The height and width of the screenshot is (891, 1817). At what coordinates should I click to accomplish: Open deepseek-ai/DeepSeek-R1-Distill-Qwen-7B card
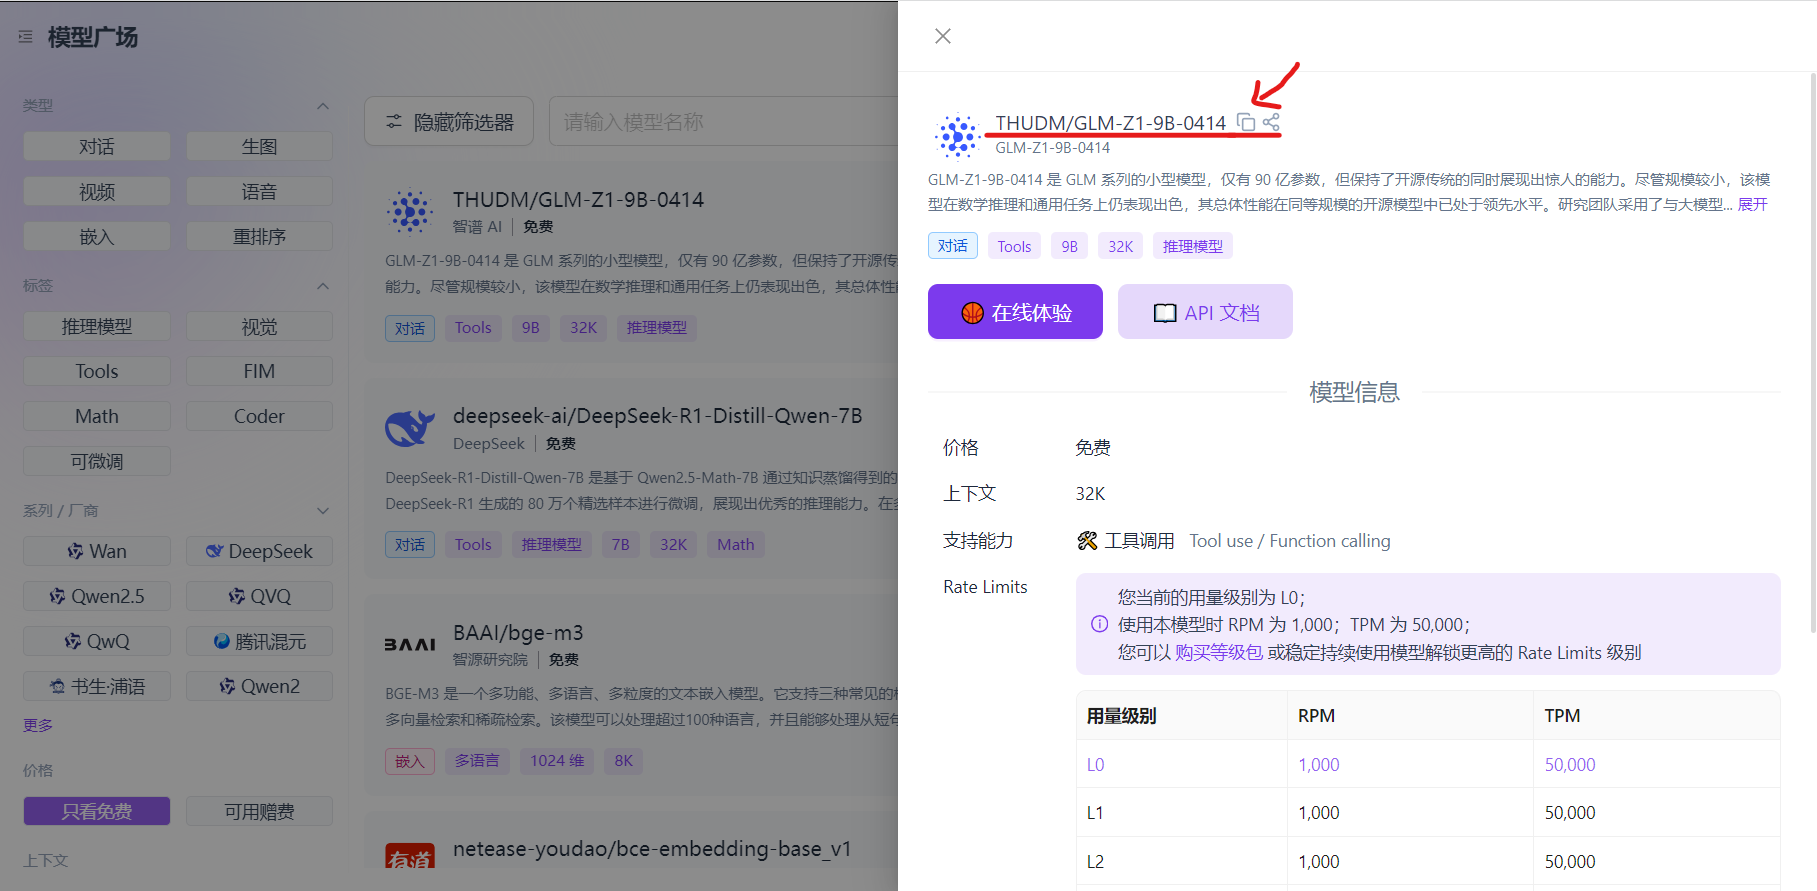(631, 480)
